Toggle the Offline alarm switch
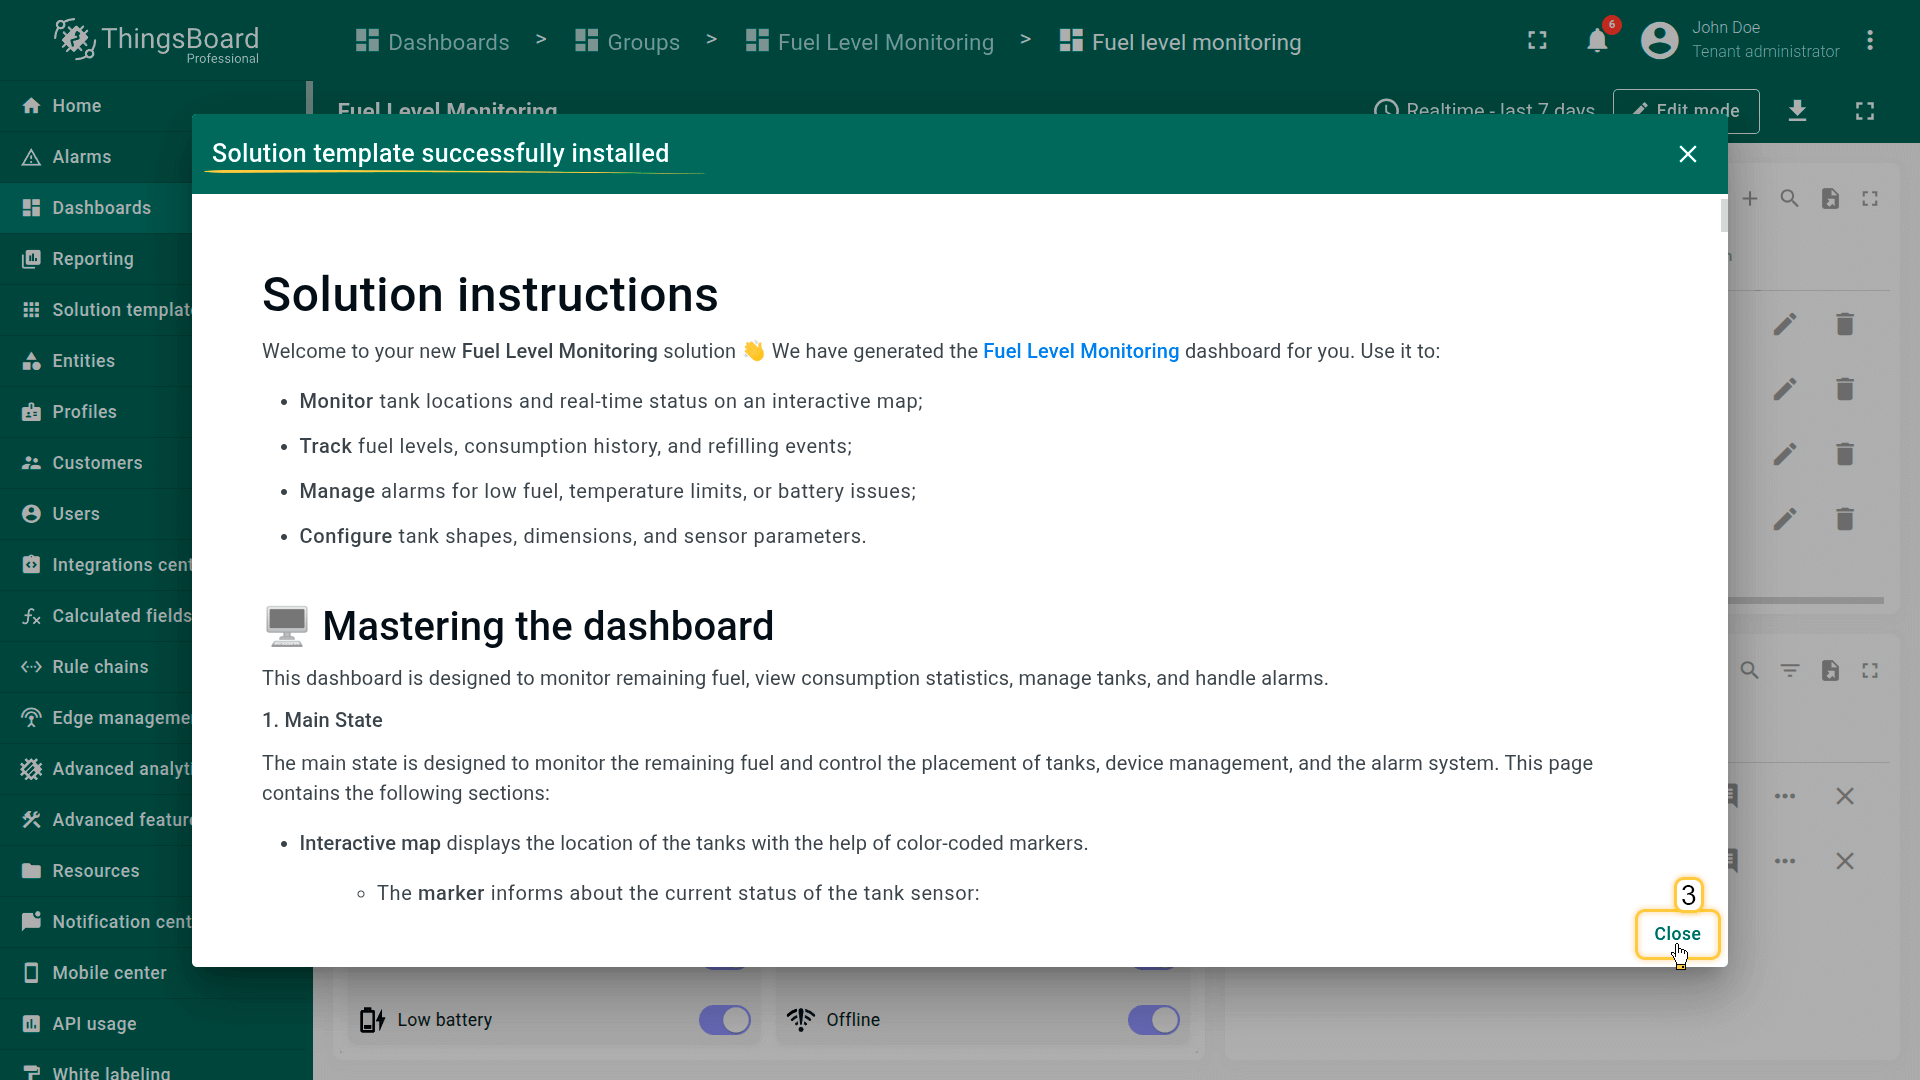 1153,1020
